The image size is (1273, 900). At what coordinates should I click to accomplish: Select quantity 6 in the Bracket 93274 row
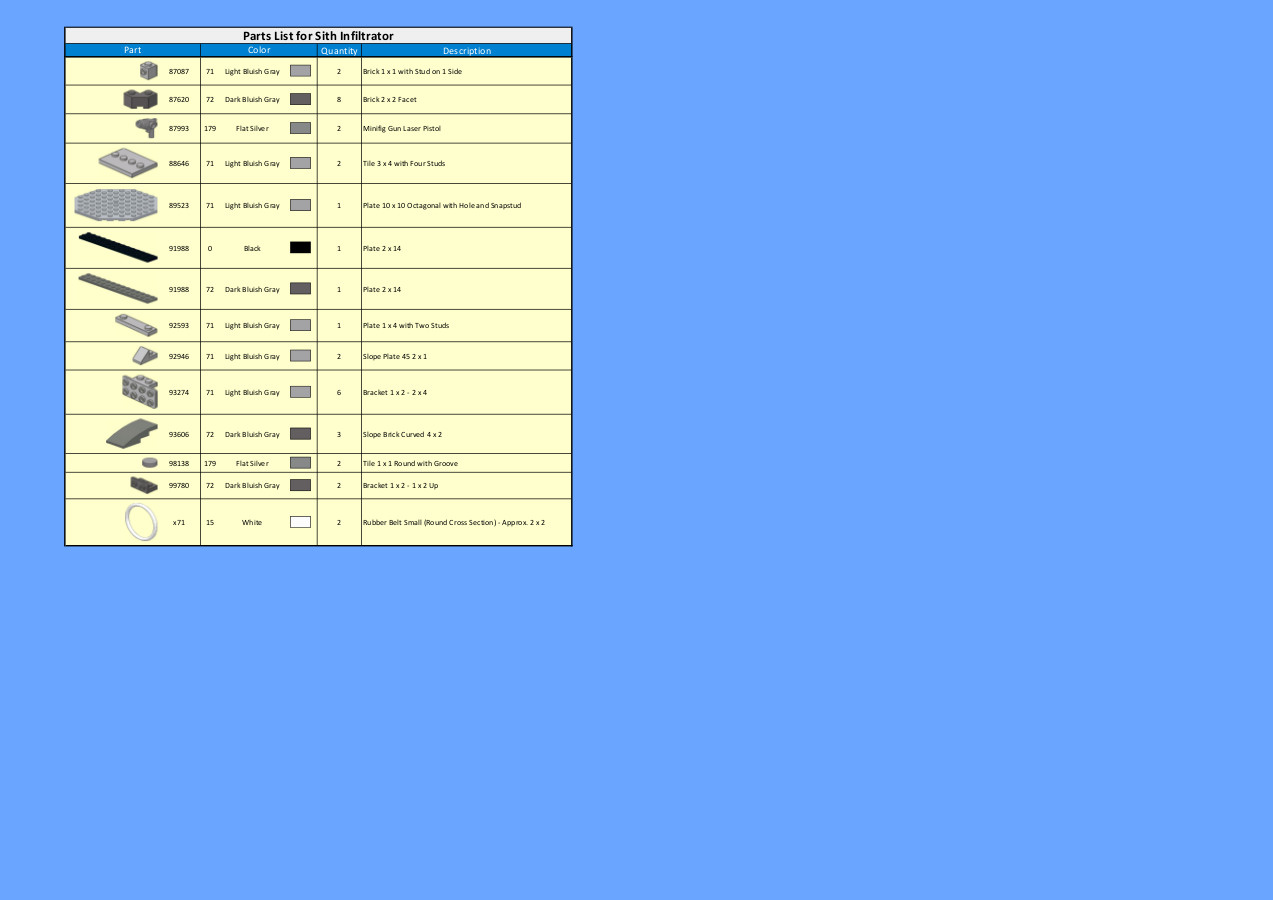coord(339,392)
